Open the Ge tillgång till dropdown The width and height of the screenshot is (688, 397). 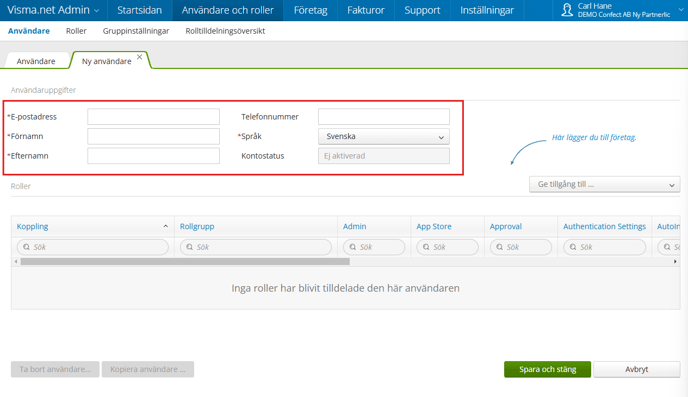point(605,184)
